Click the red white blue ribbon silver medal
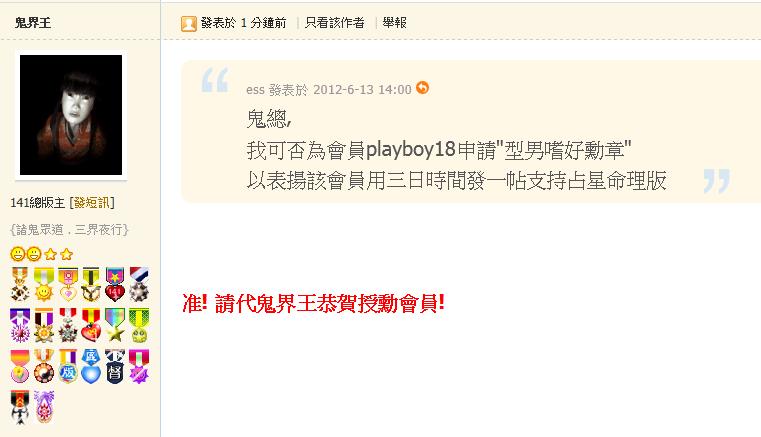761x437 pixels. (139, 284)
